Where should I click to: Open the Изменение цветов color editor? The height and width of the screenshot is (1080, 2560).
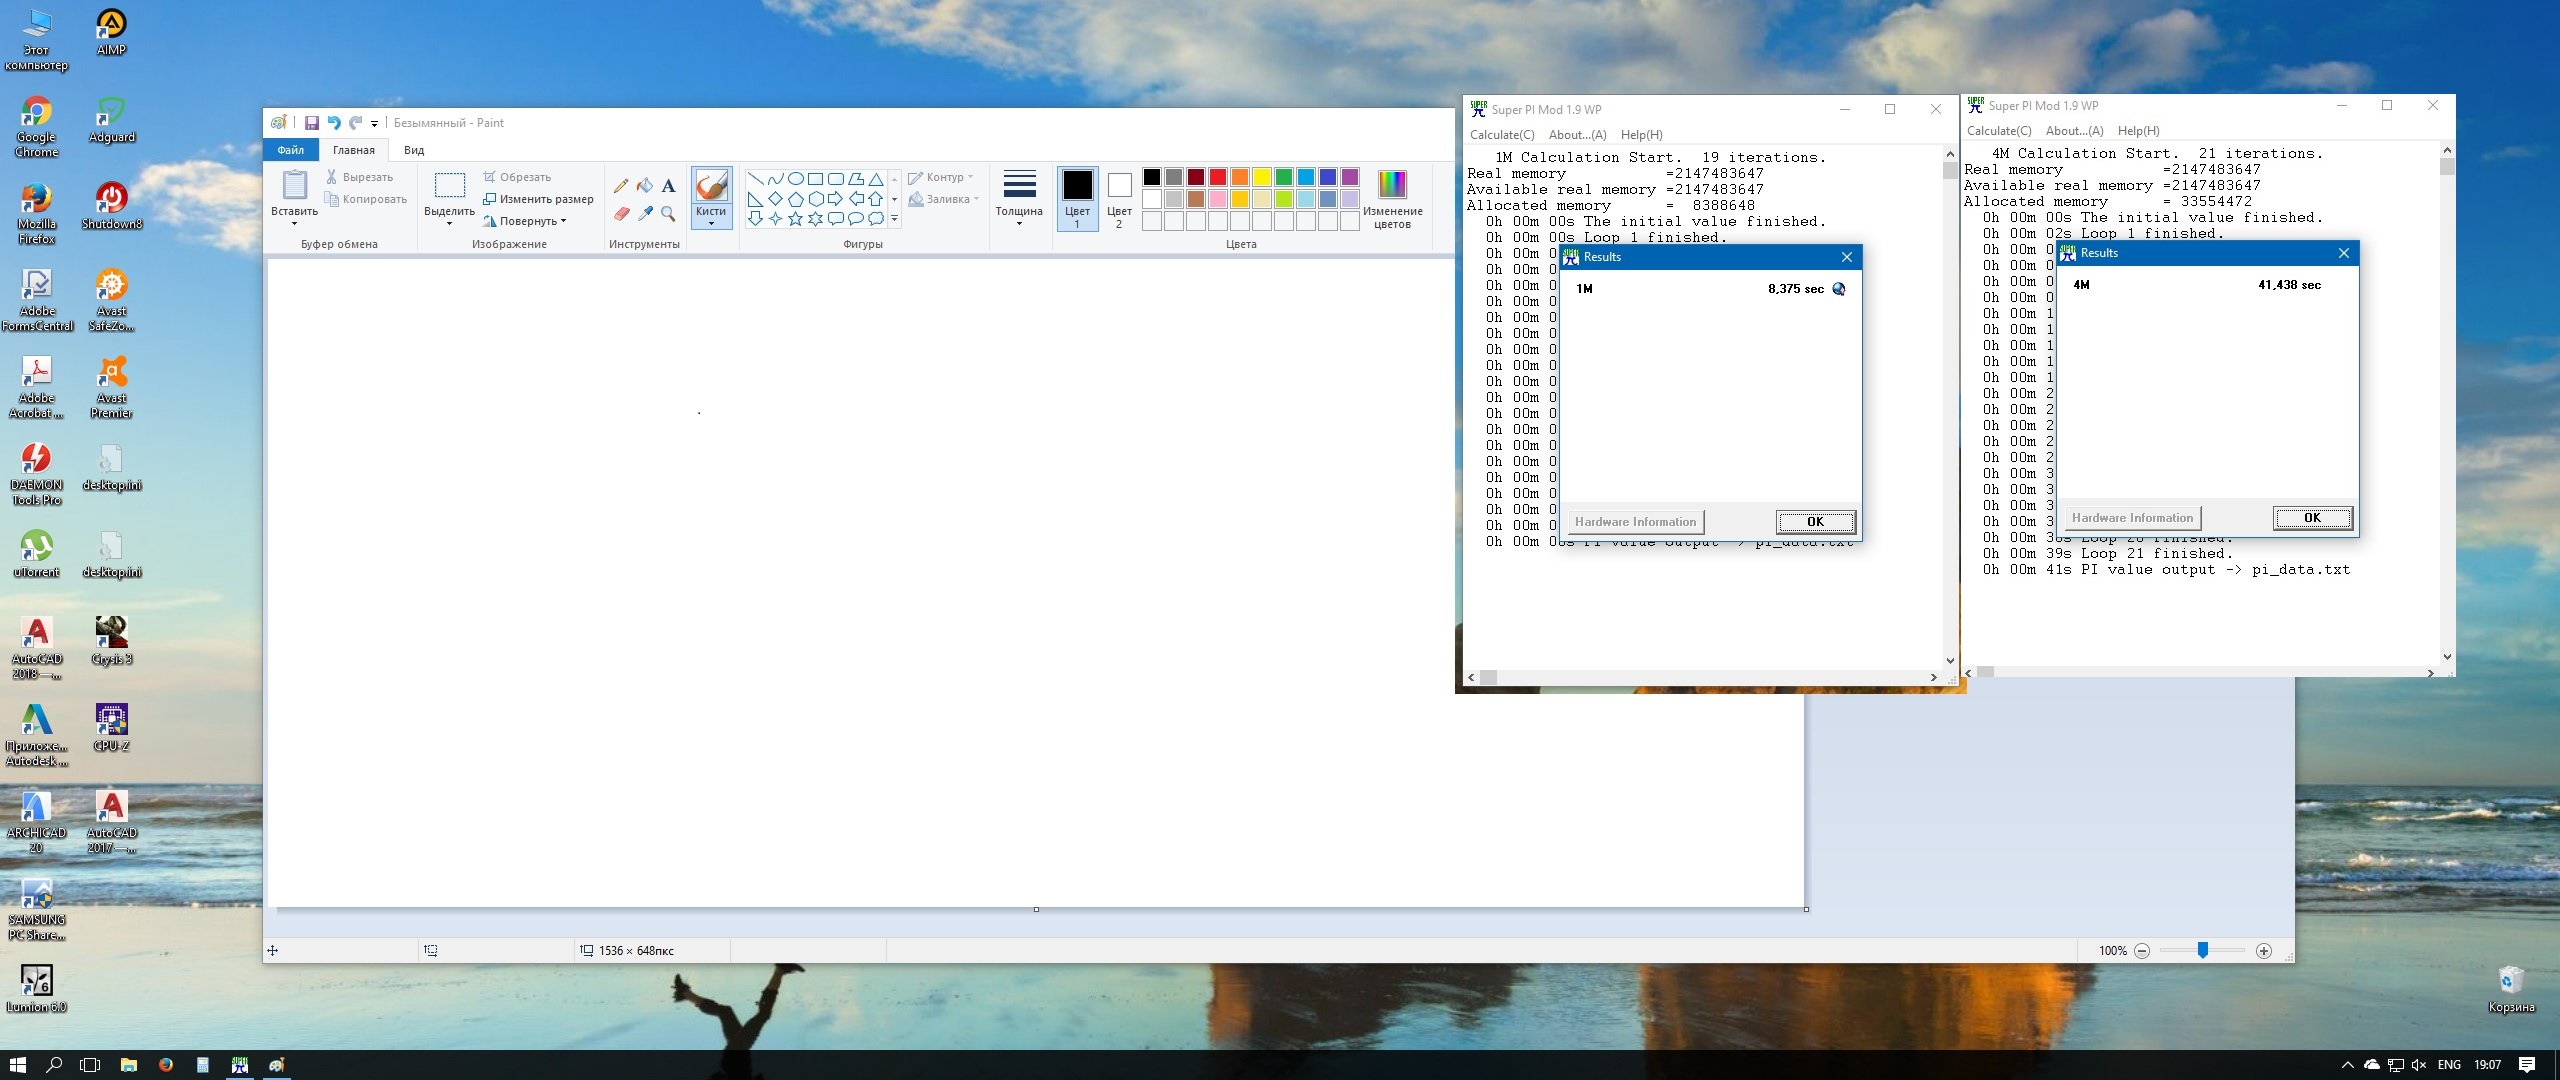click(1392, 198)
